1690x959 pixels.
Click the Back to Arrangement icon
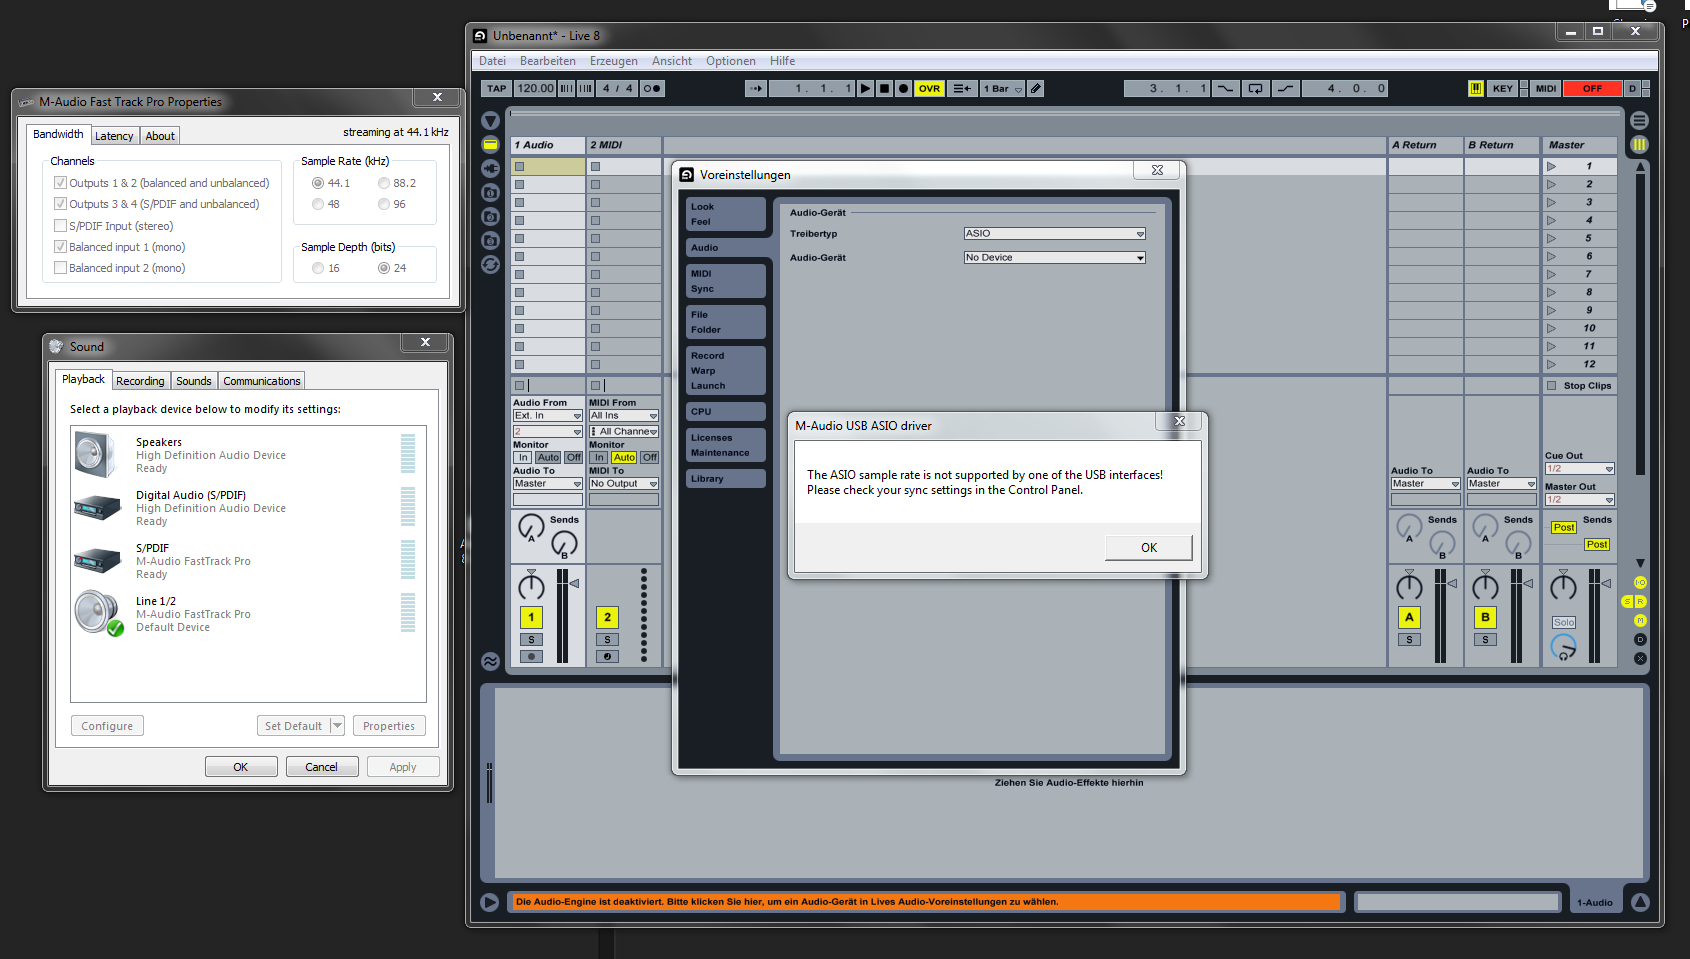tap(962, 89)
